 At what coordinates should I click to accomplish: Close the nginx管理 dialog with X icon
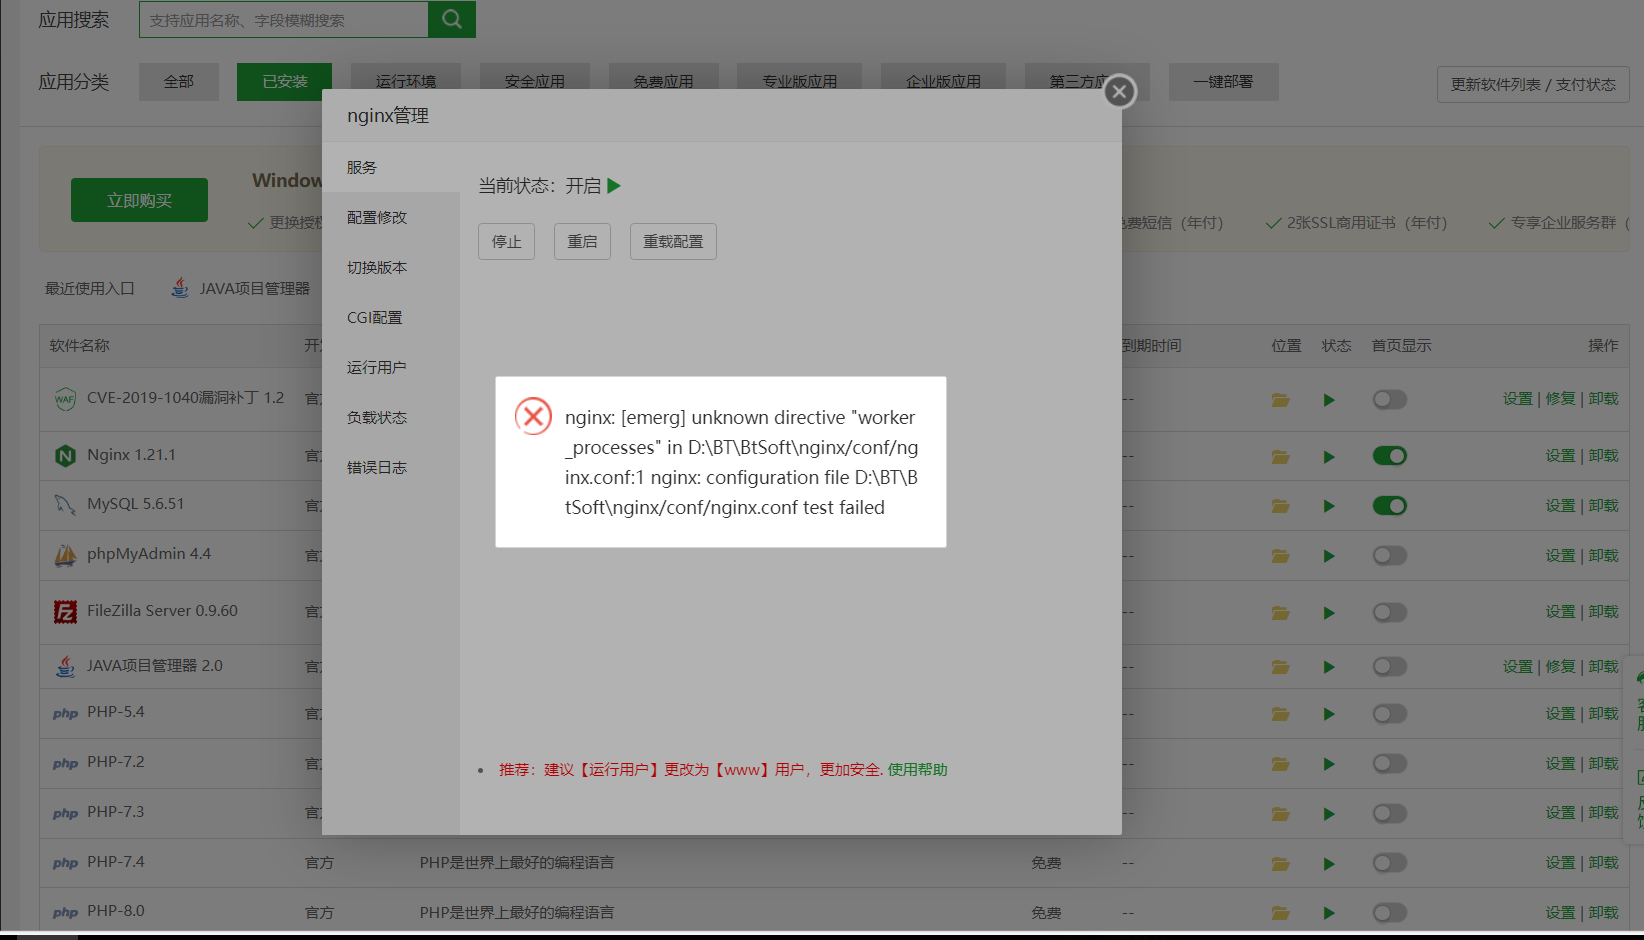[x=1119, y=92]
